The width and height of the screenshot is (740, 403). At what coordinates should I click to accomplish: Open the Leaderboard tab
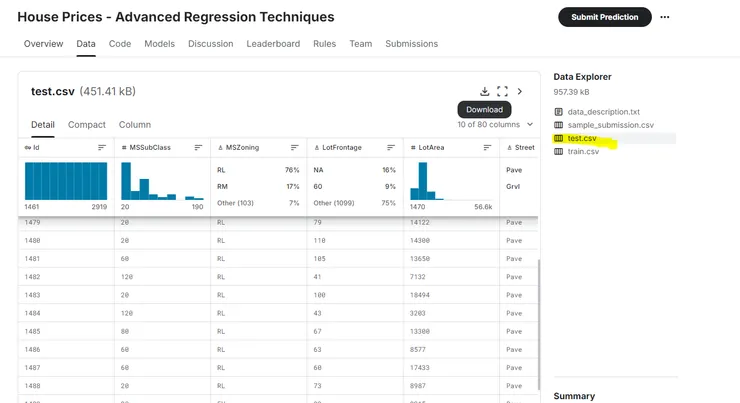[273, 44]
